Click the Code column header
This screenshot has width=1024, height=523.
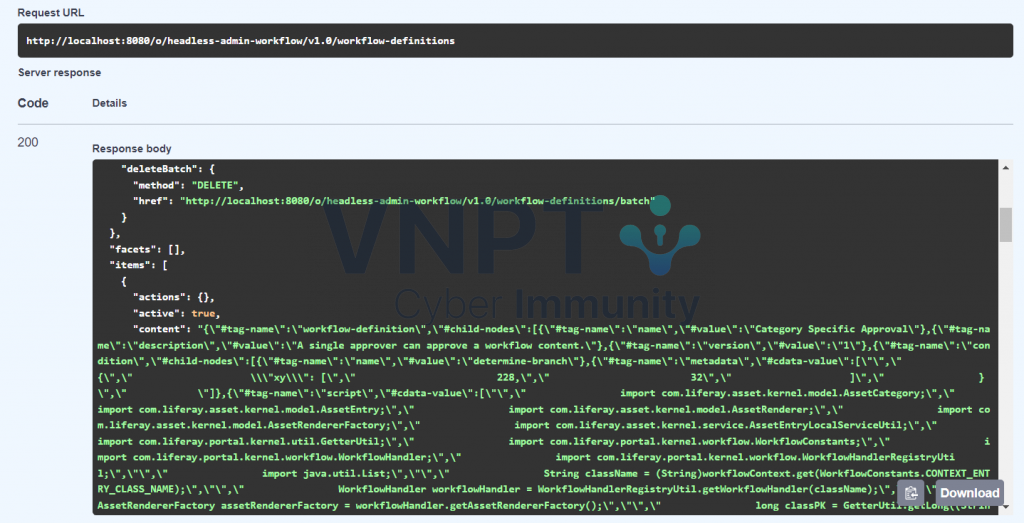32,103
